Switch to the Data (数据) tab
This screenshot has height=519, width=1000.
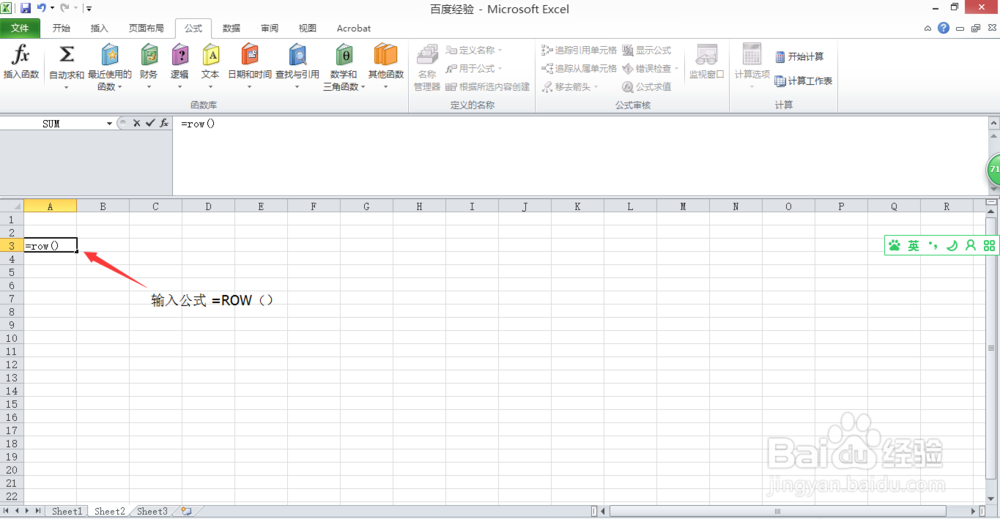[231, 28]
